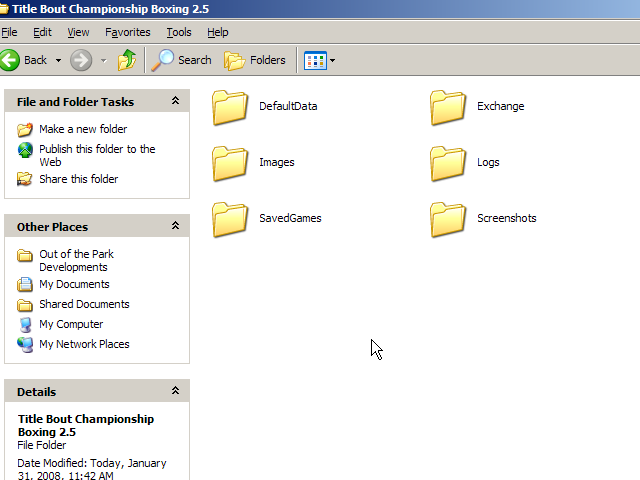Open the Edit menu
The width and height of the screenshot is (640, 480).
42,32
